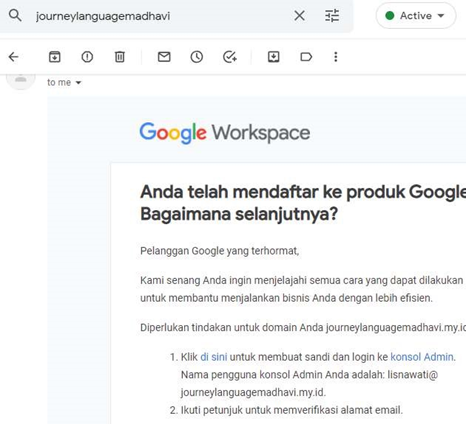Open search filter options icon
466x424 pixels.
pyautogui.click(x=332, y=15)
